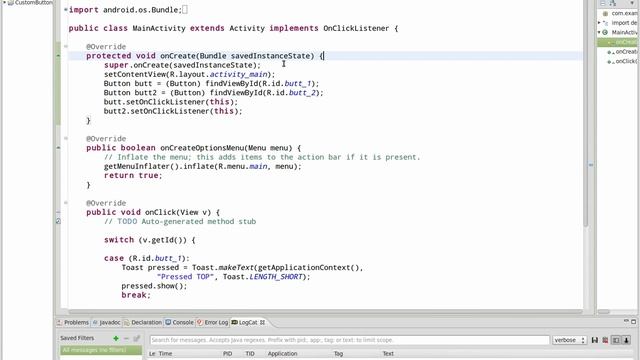The height and width of the screenshot is (360, 640).
Task: Fold the onClick method via gutter marker
Action: 66,203
